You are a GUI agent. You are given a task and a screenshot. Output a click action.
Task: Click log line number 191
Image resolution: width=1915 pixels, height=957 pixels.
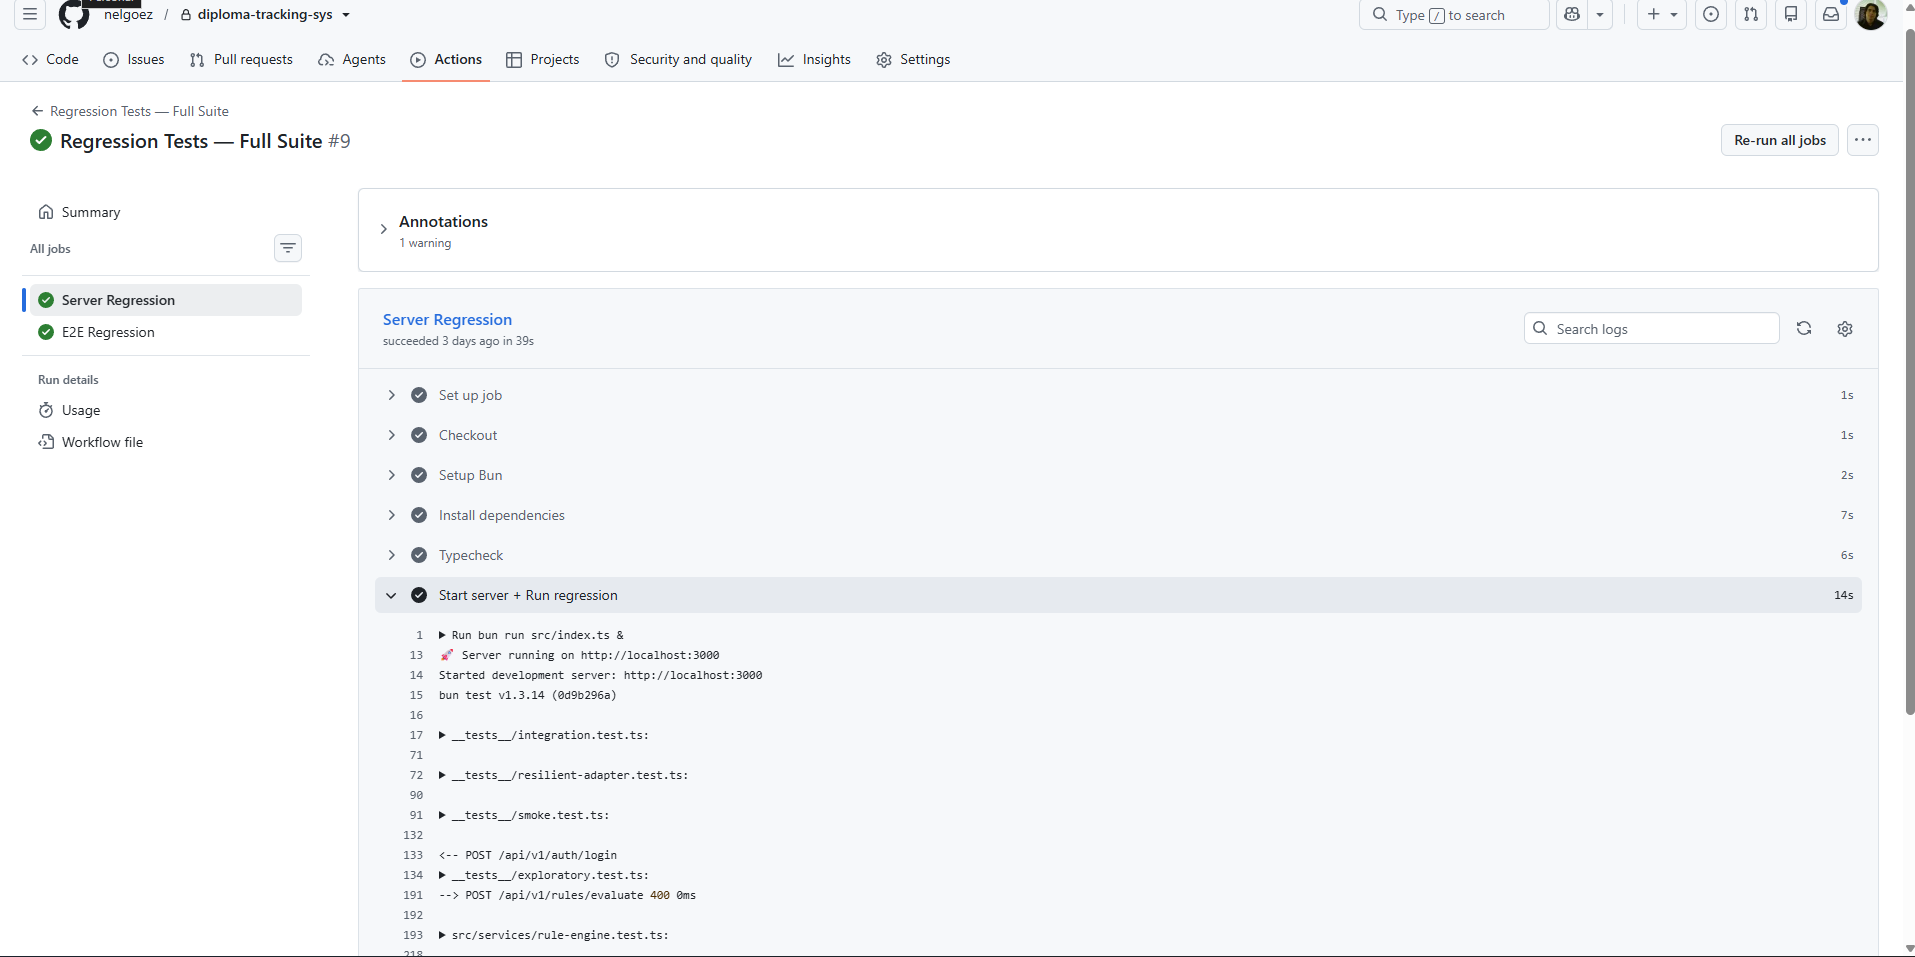(x=413, y=895)
